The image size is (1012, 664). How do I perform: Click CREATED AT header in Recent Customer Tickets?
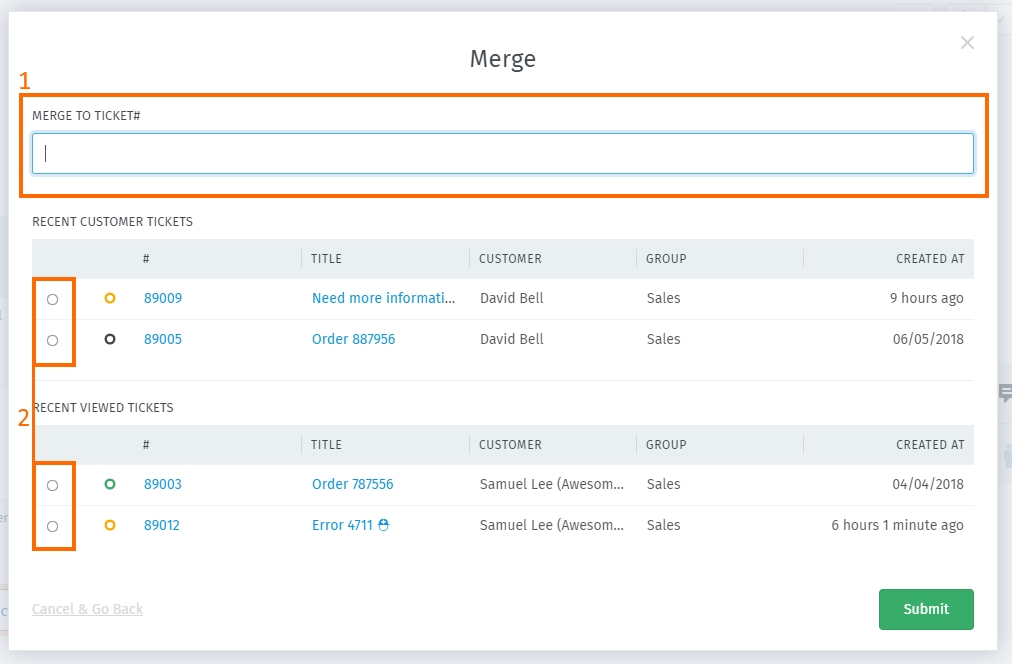[x=930, y=259]
